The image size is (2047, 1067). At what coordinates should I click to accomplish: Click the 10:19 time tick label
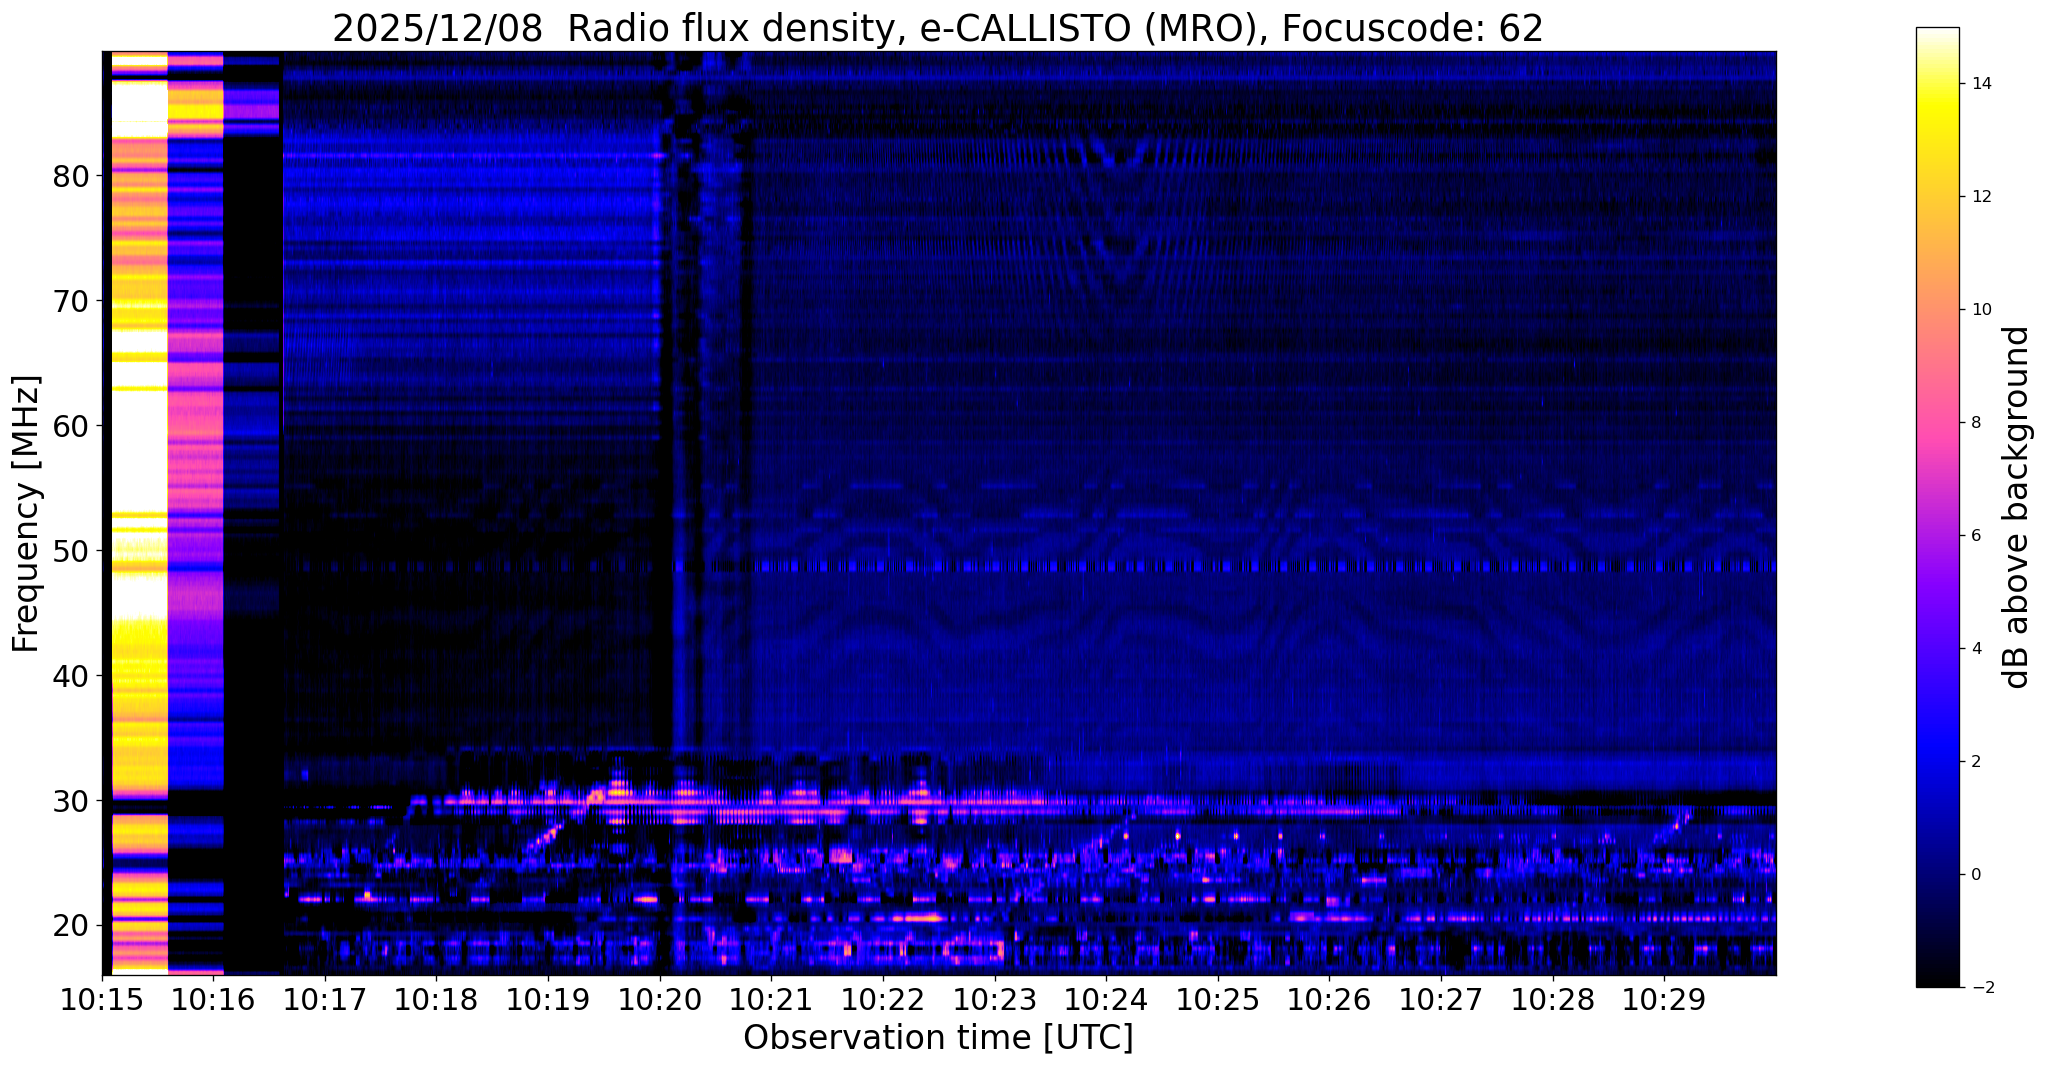pyautogui.click(x=548, y=1000)
